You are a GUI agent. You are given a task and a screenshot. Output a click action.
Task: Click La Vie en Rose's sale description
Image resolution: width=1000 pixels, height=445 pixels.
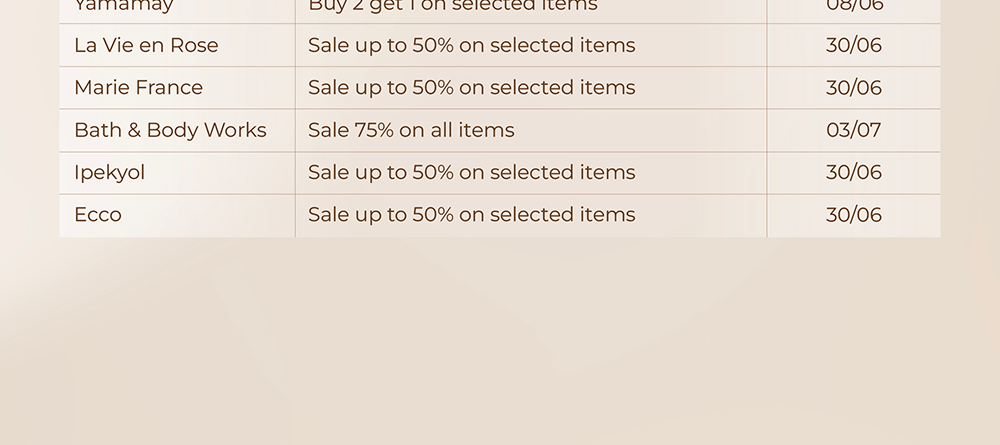pyautogui.click(x=471, y=45)
